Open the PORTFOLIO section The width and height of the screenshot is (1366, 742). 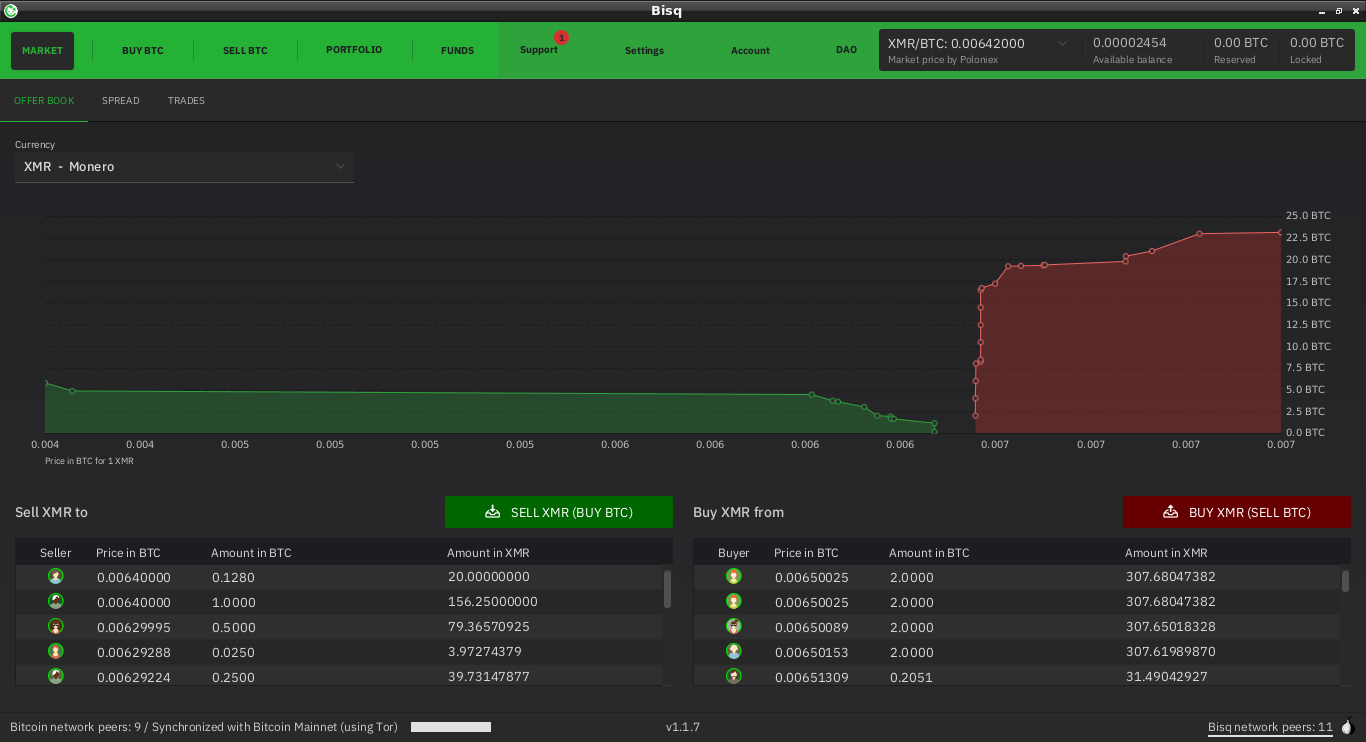pos(354,50)
